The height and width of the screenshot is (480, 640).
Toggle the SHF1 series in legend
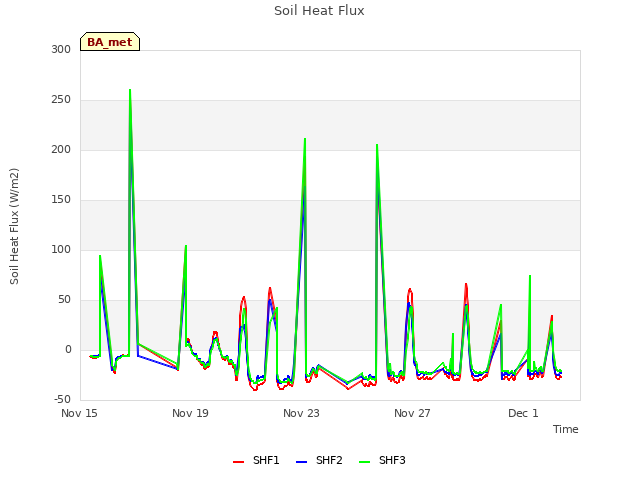tap(256, 460)
